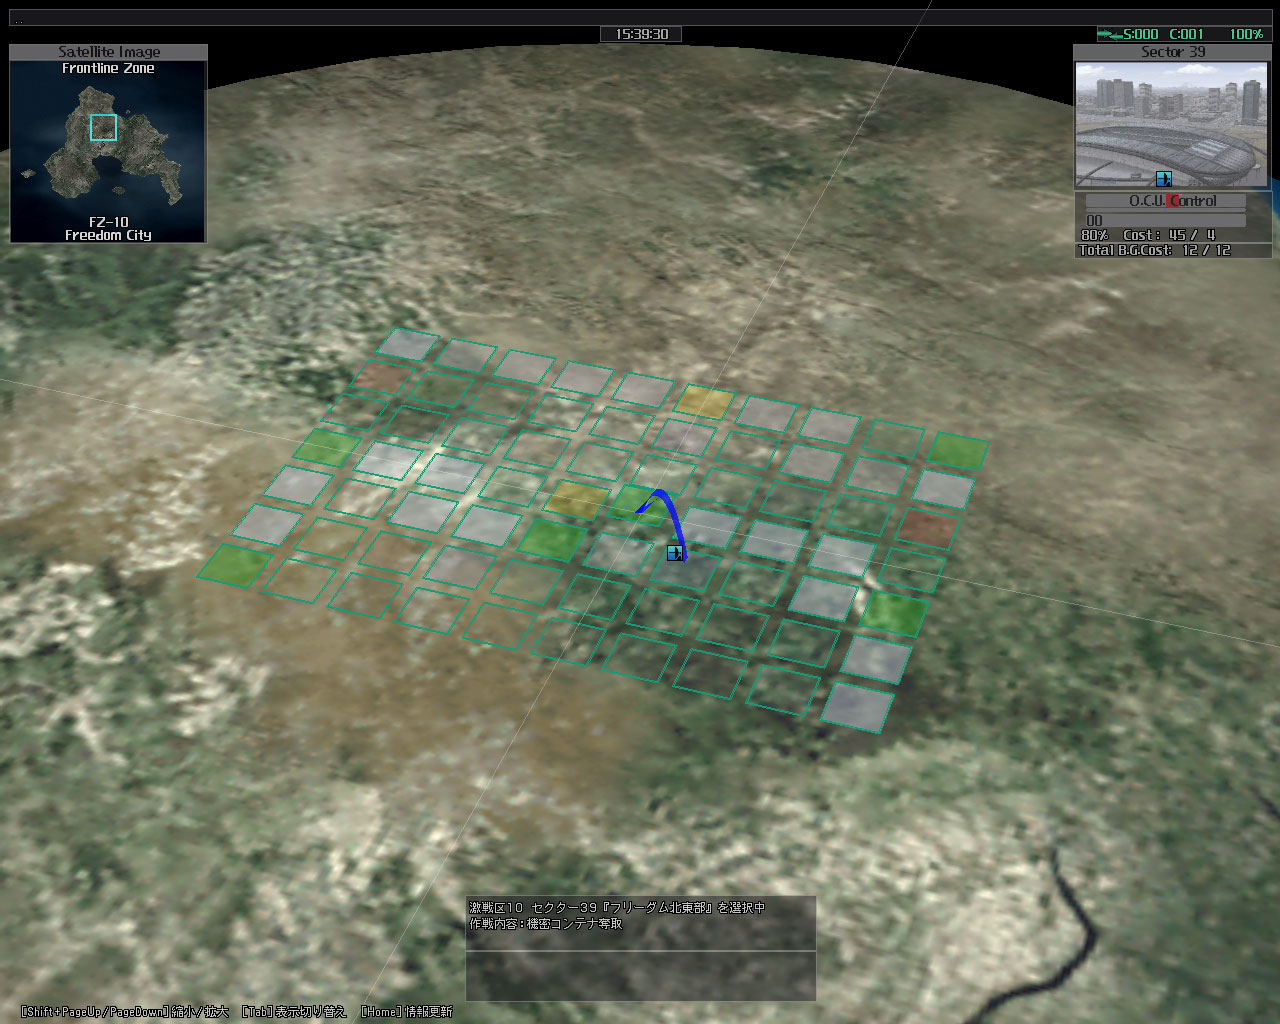The width and height of the screenshot is (1280, 1024).
Task: Click the 15:39:30 clock display
Action: (x=641, y=34)
